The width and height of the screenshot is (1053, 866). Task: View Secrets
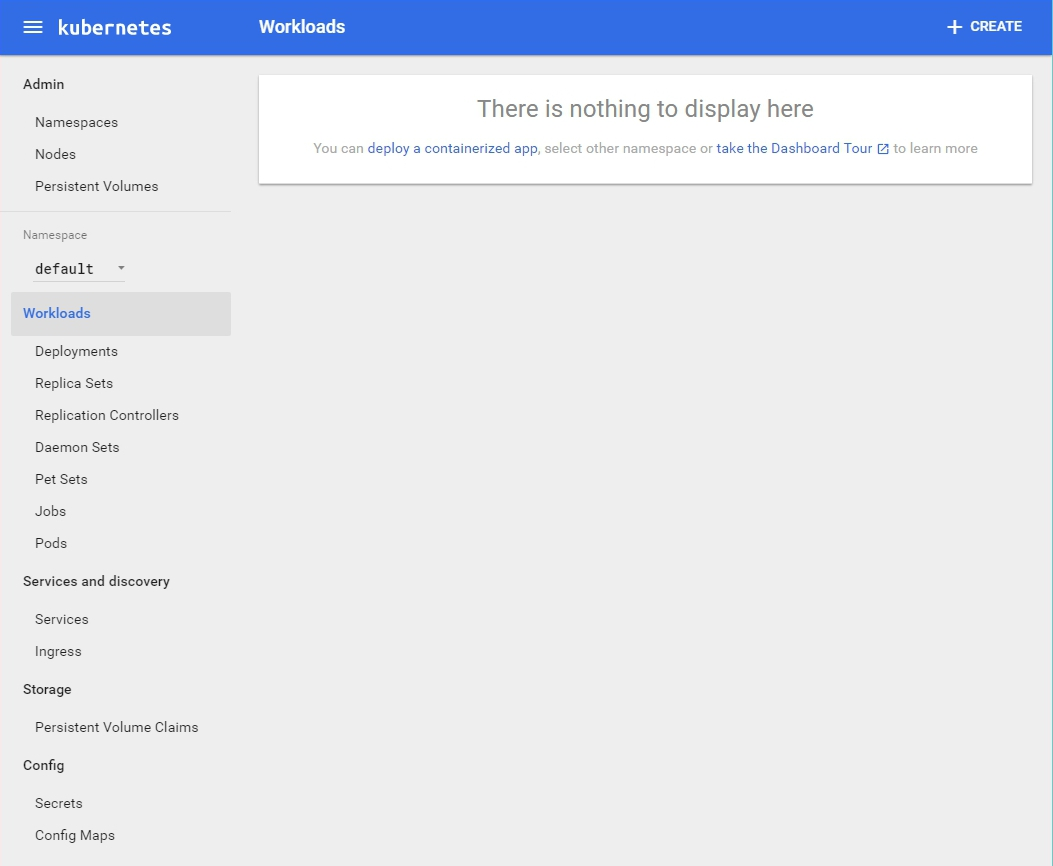point(58,804)
